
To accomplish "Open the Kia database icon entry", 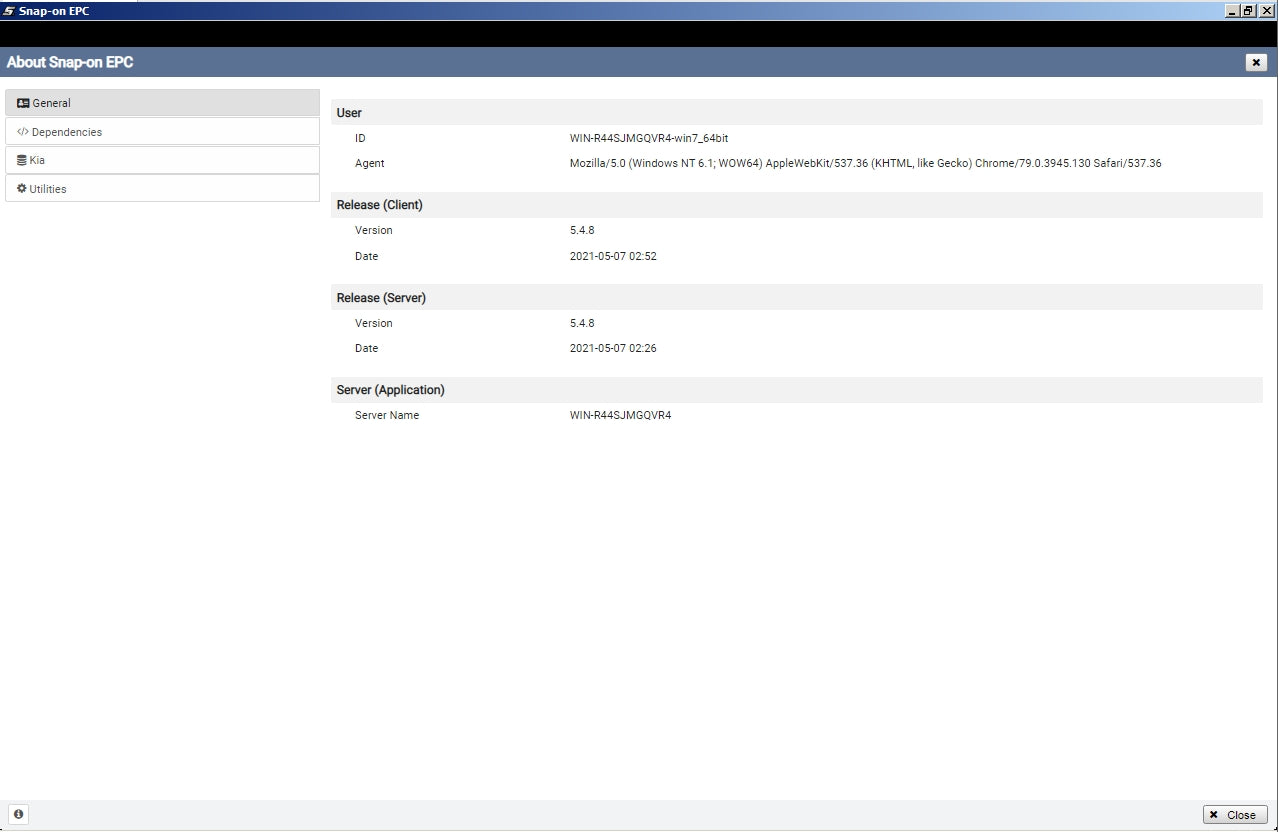I will pos(22,160).
